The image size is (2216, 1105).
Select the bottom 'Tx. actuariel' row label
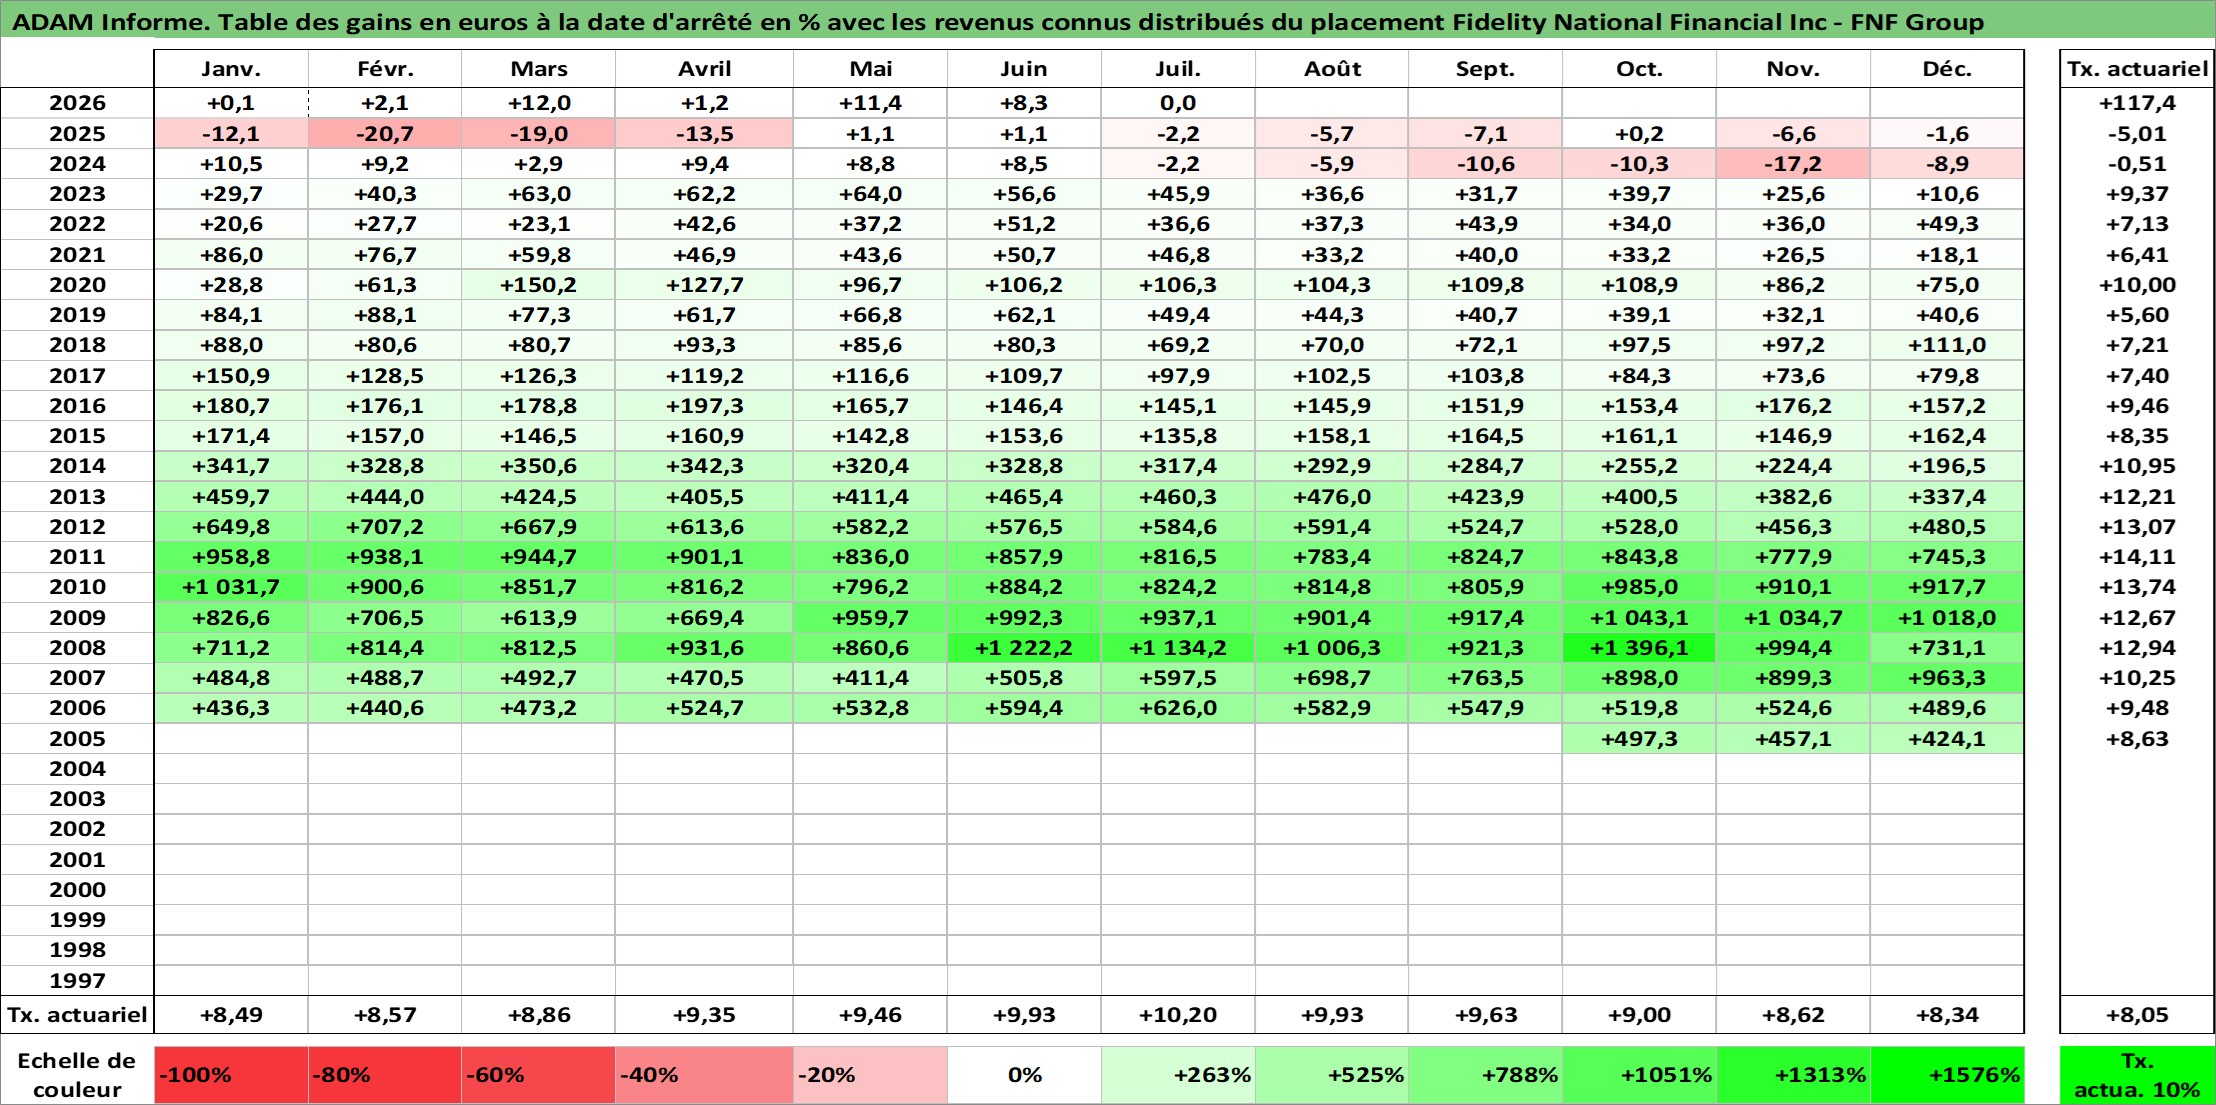(77, 1015)
